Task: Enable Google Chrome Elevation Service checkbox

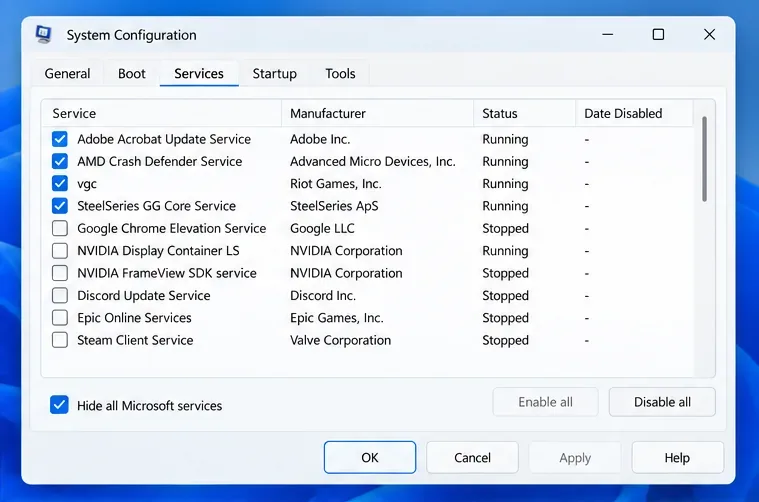Action: 60,228
